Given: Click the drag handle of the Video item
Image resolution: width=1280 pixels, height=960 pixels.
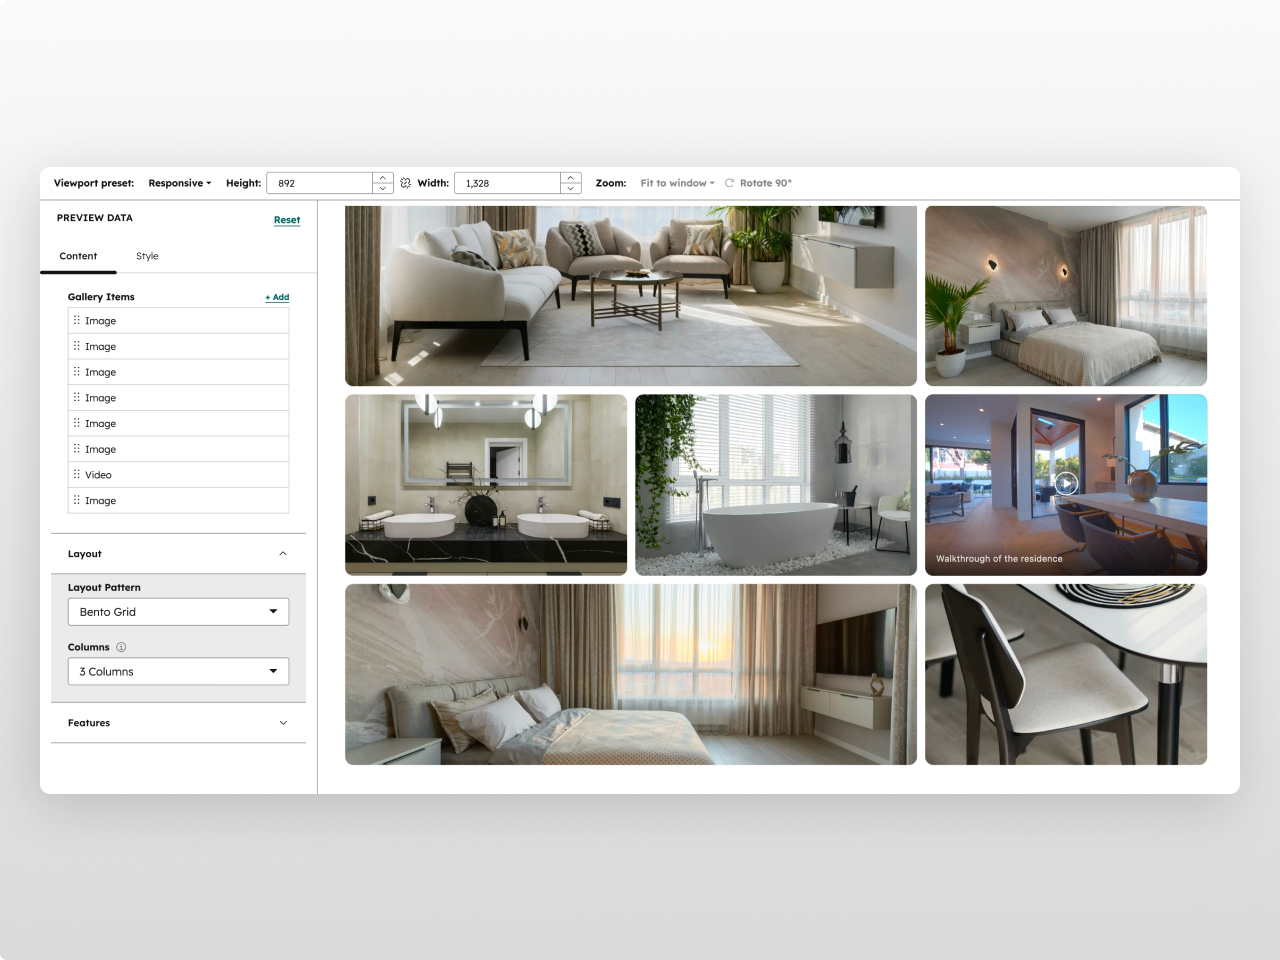Looking at the screenshot, I should tap(78, 474).
